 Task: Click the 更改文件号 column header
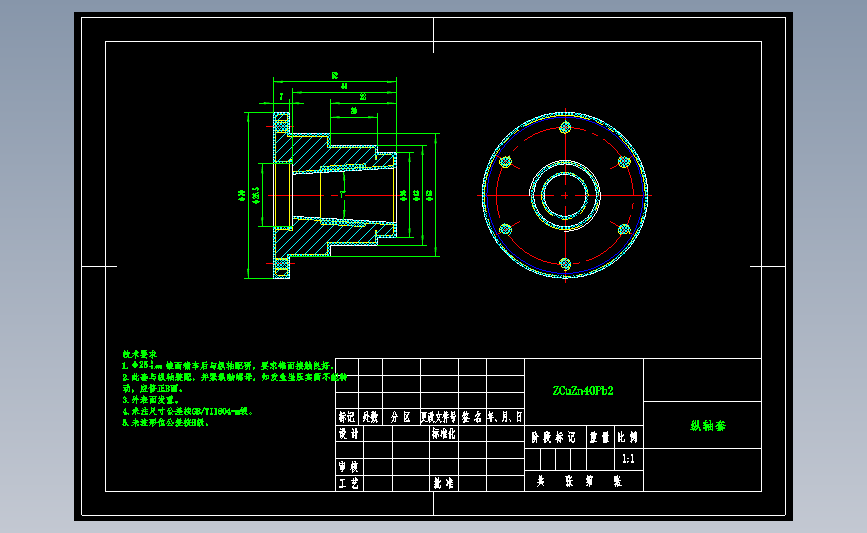pyautogui.click(x=439, y=417)
